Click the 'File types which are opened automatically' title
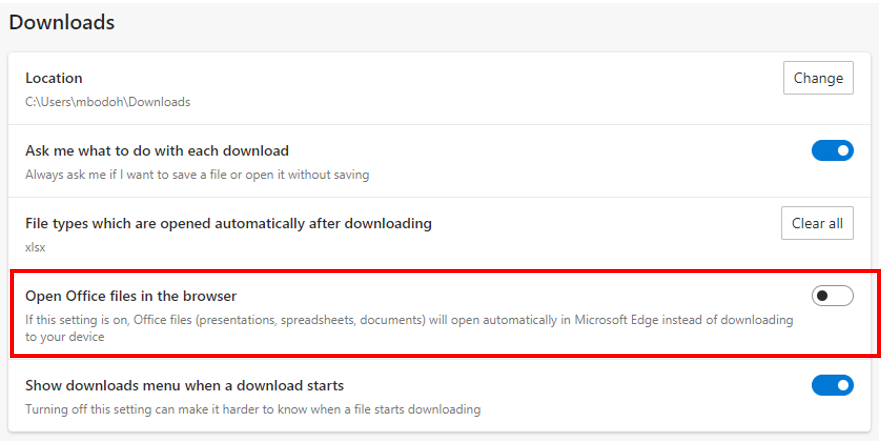 point(228,223)
